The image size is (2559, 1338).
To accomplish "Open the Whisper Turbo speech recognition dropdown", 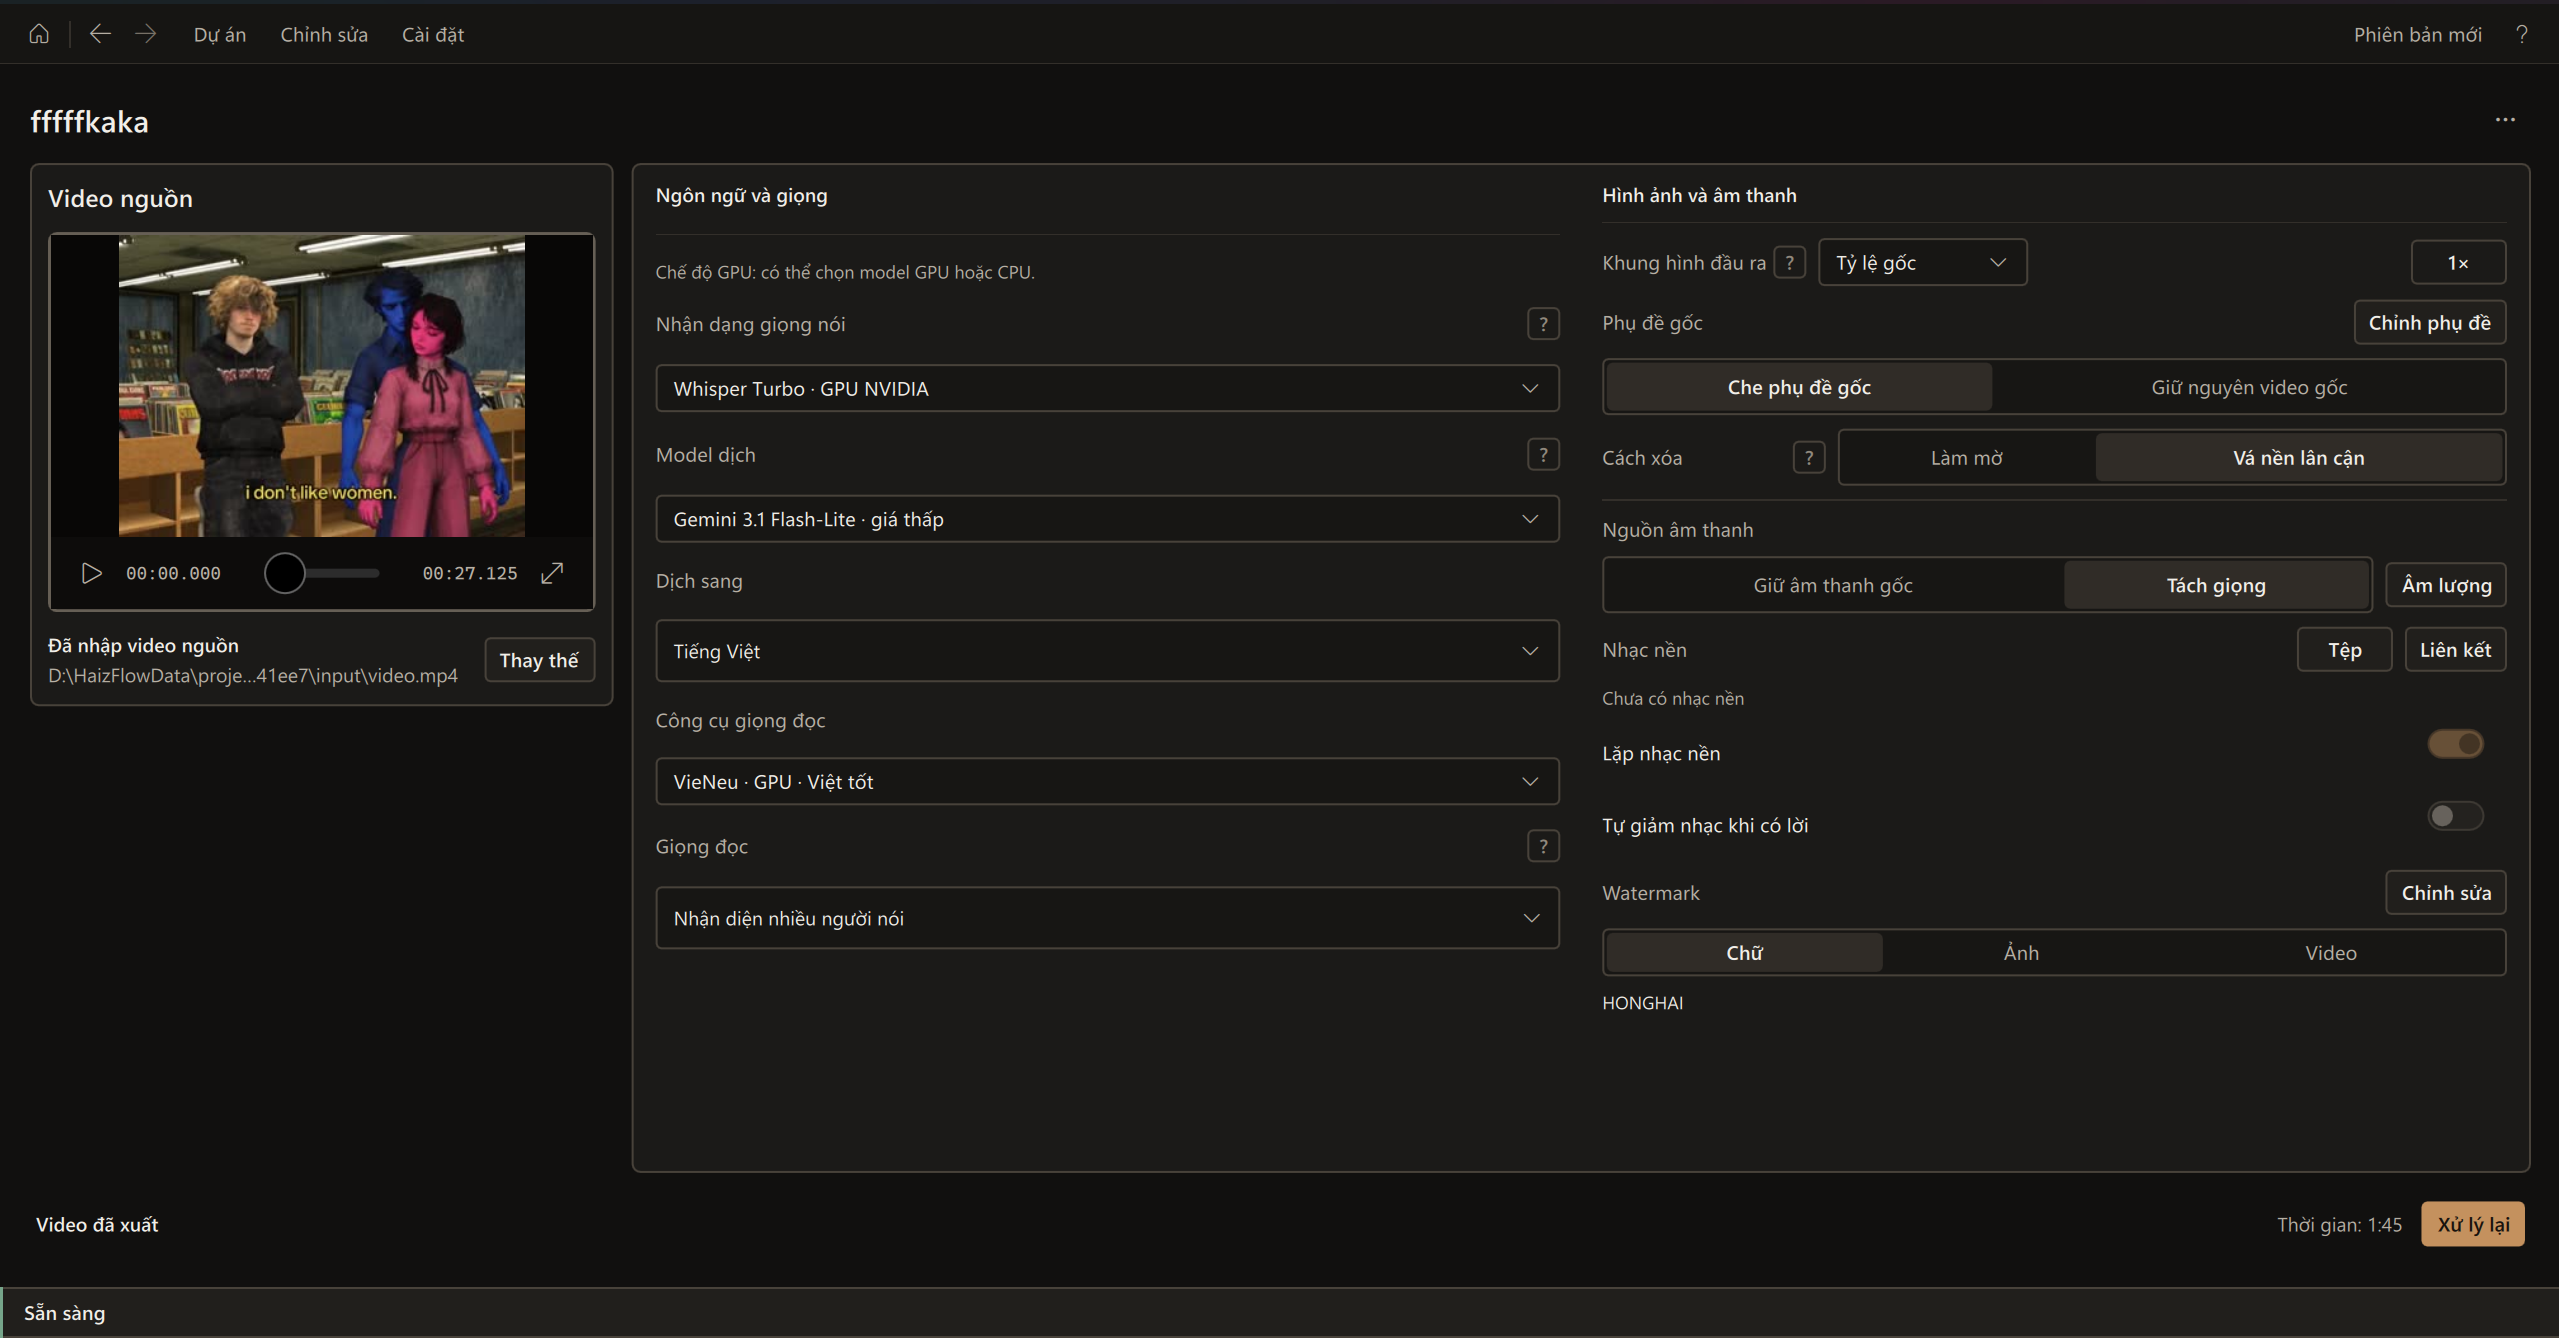I will pos(1107,388).
